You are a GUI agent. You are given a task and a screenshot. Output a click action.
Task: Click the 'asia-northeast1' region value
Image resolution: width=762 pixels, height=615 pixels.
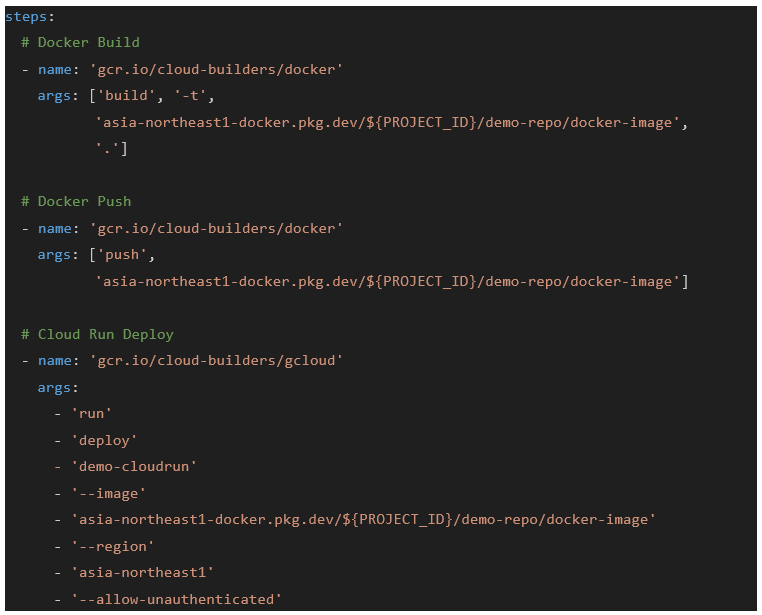(142, 573)
